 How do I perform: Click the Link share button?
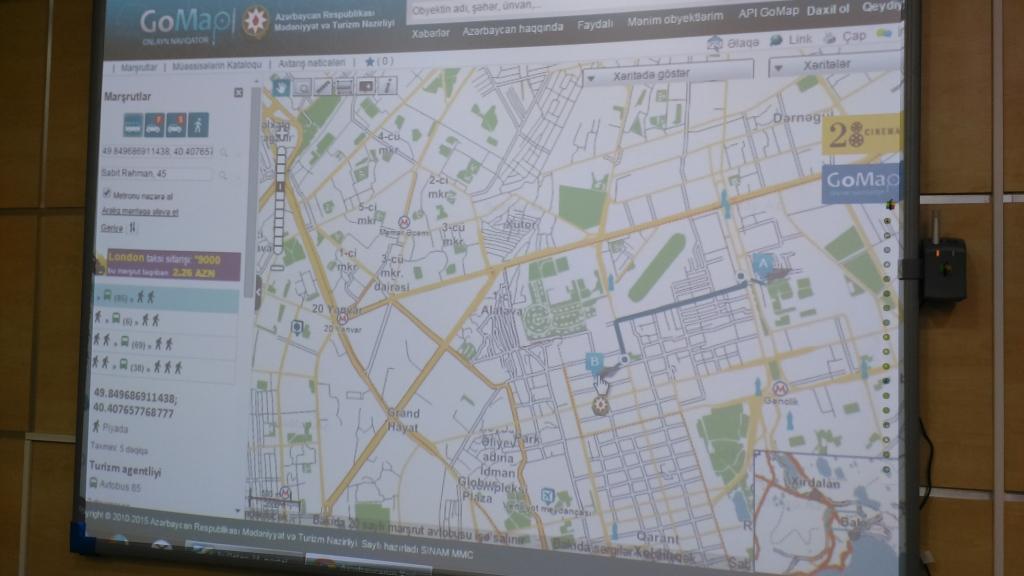[x=791, y=40]
